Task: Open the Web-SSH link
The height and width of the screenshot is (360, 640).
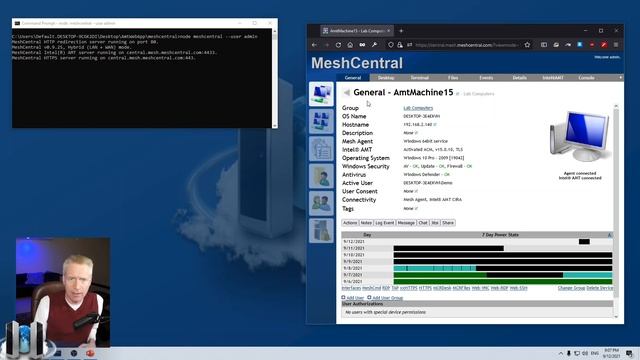Action: pos(518,288)
